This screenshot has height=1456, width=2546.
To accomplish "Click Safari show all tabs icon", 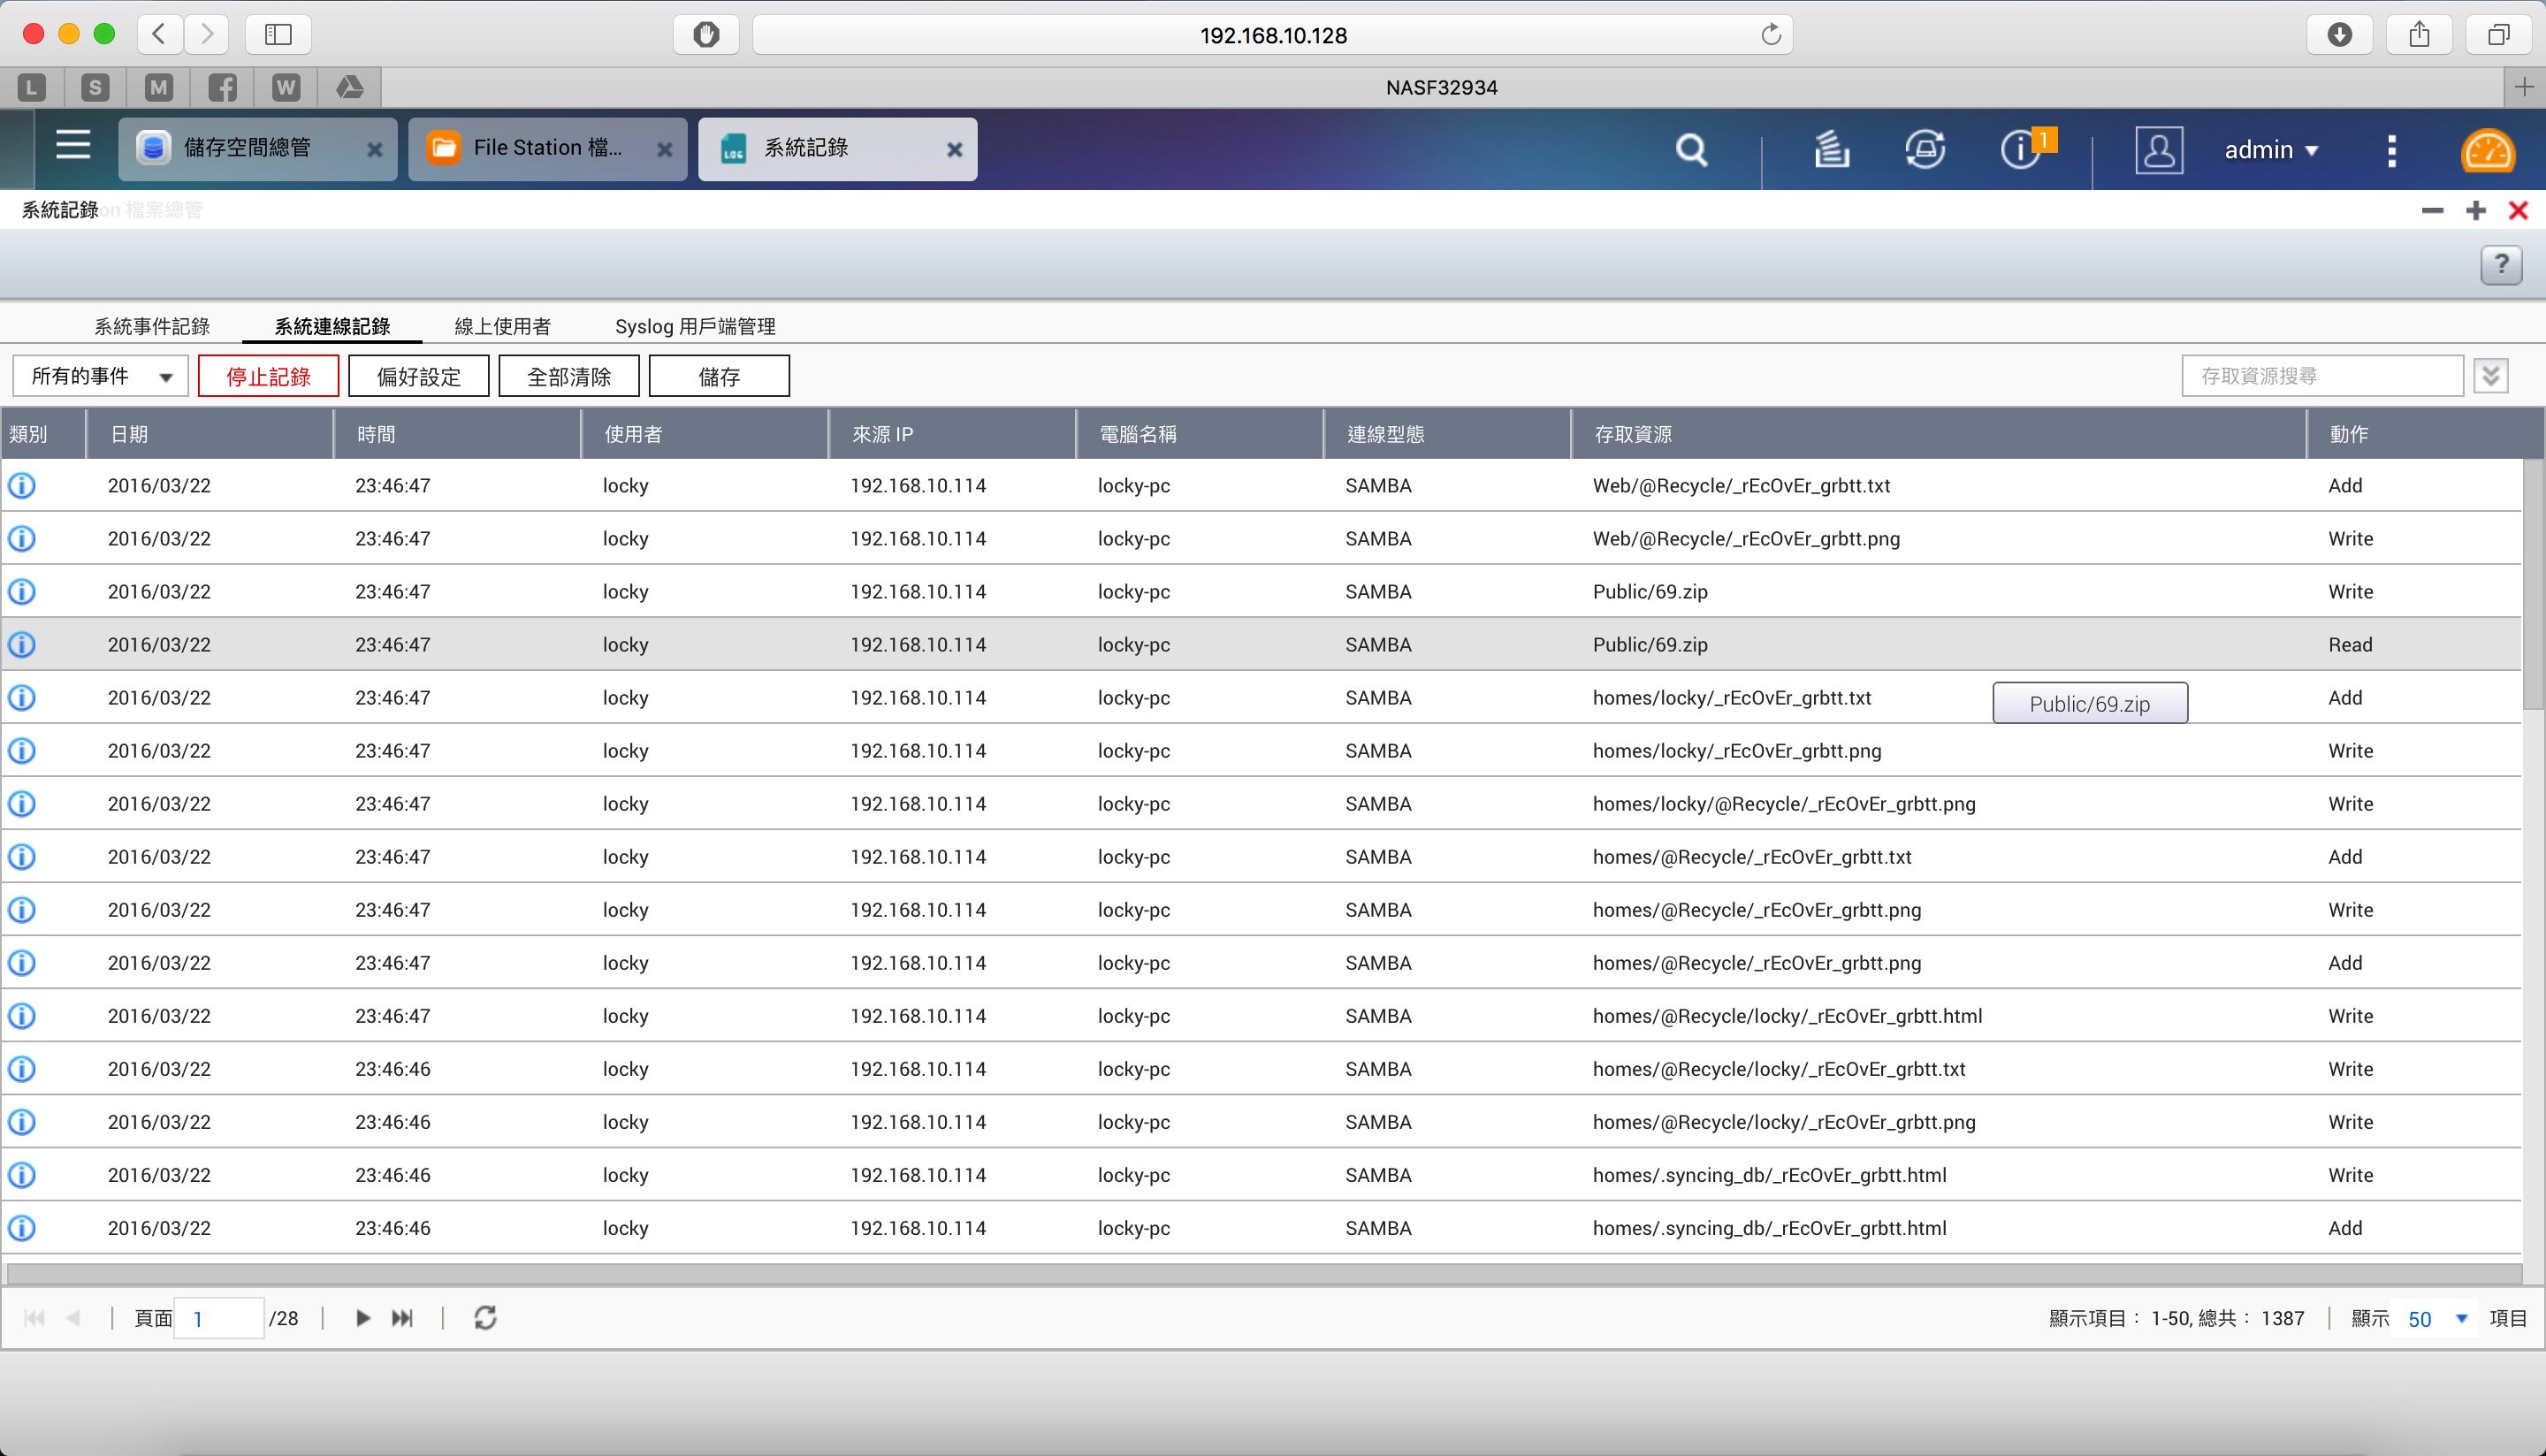I will pos(2499,34).
